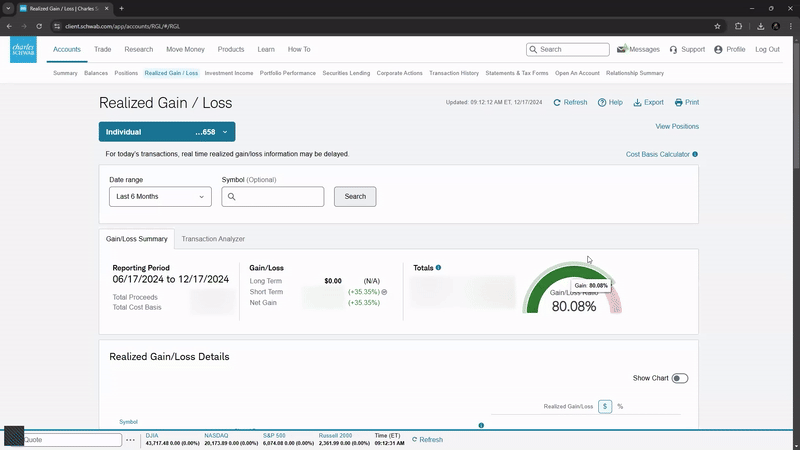The image size is (800, 450).
Task: Switch Realized Gain/Loss to dollar view
Action: [x=605, y=407]
